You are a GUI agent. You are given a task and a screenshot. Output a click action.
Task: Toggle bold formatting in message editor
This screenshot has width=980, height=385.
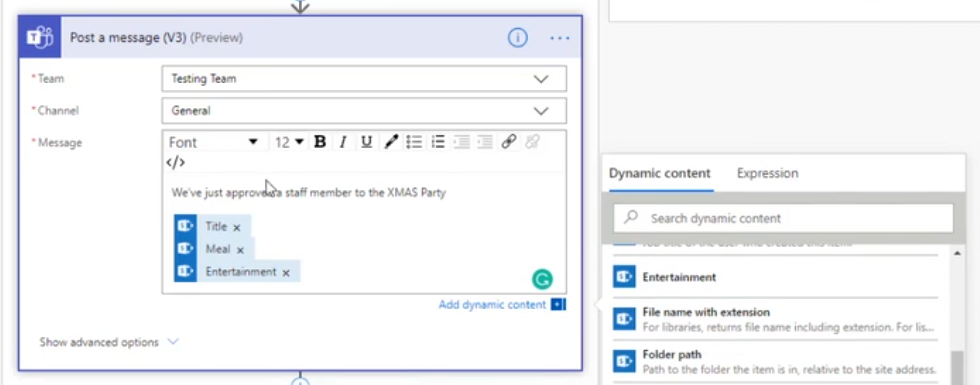320,142
